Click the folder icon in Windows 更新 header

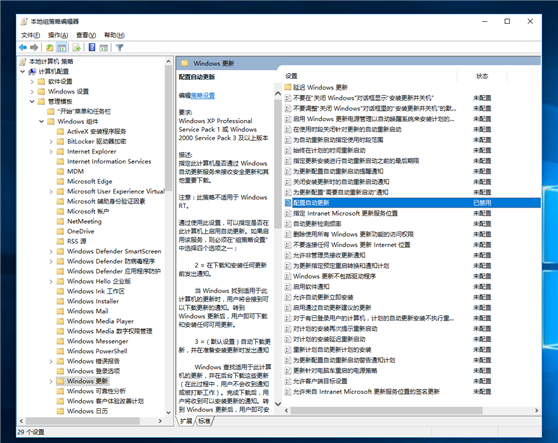185,63
